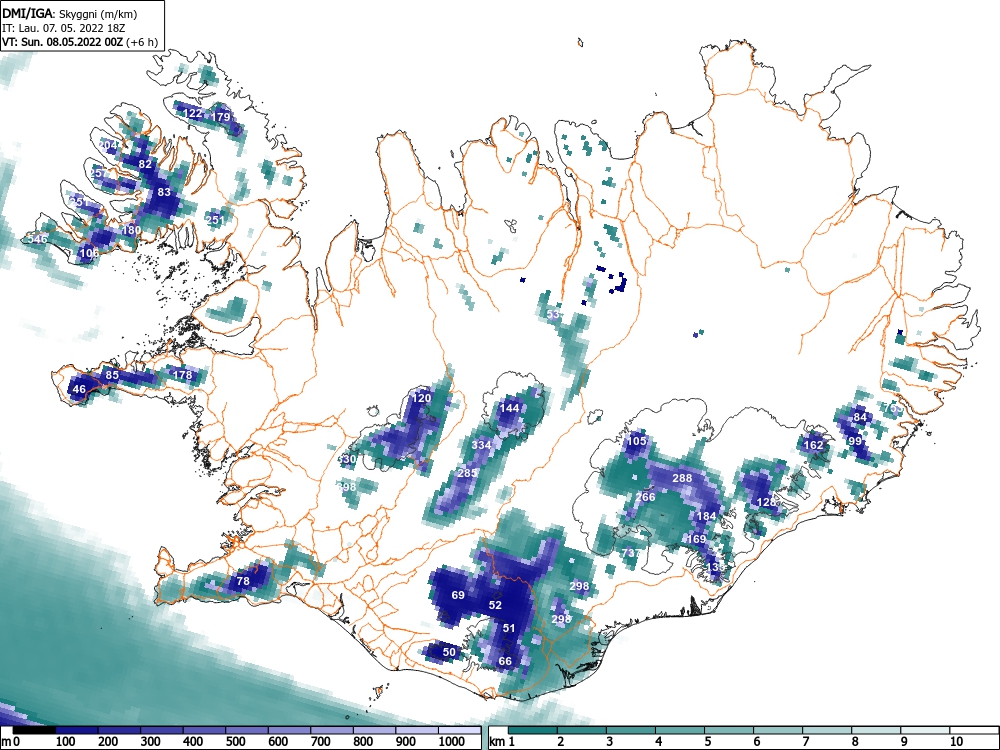The image size is (1000, 750).
Task: Click the dark blue 100–200 m legend segment
Action: pyautogui.click(x=77, y=730)
